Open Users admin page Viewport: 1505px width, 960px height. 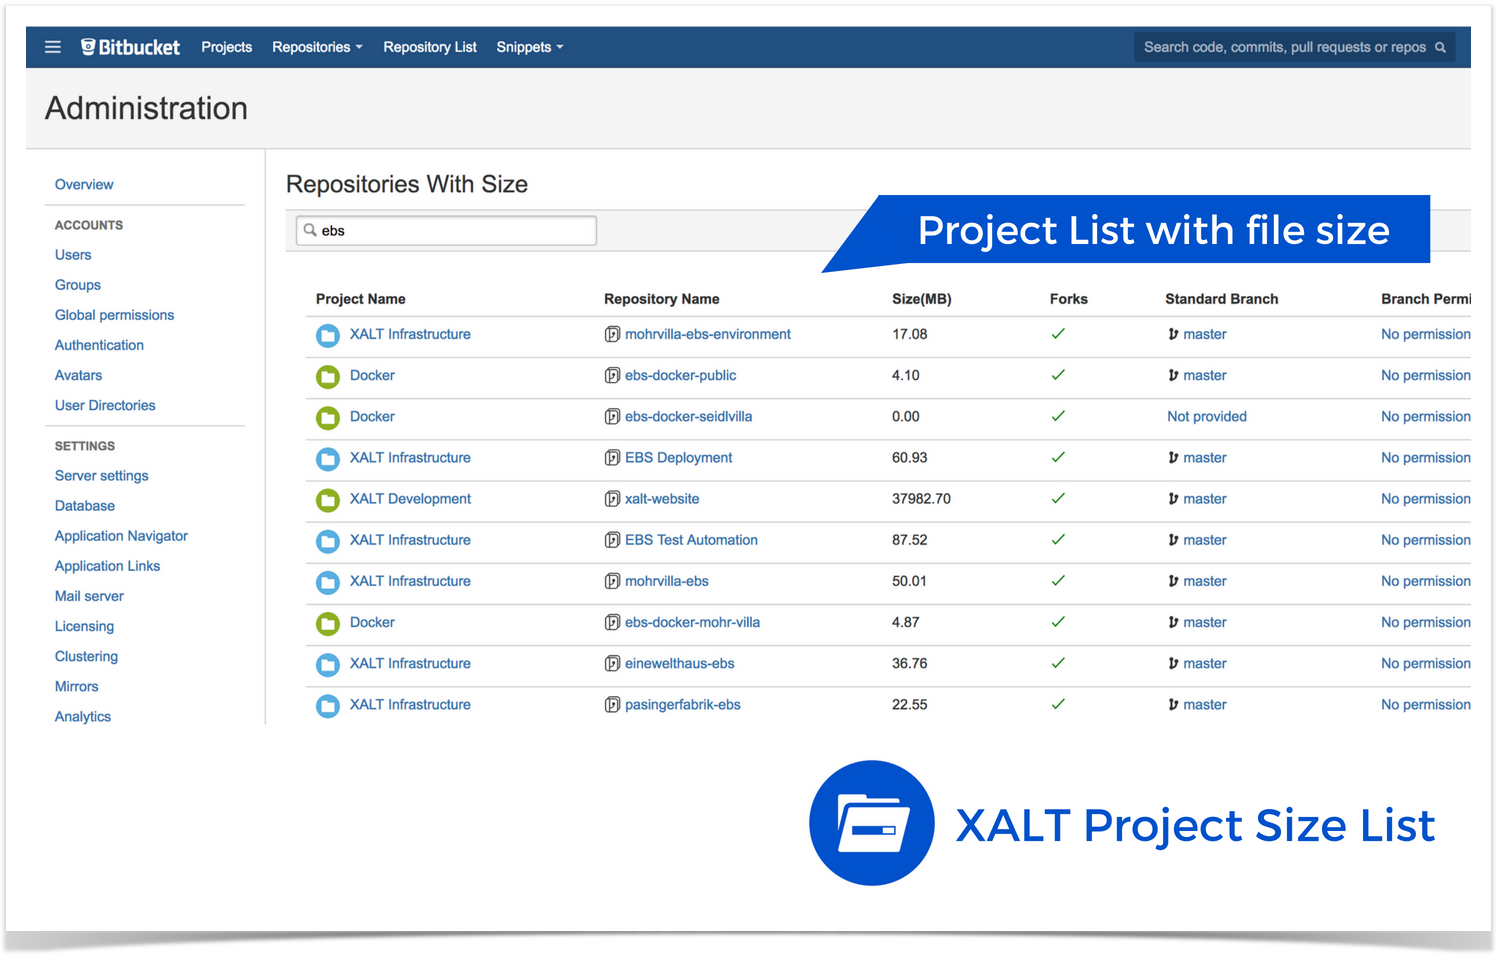[x=73, y=255]
